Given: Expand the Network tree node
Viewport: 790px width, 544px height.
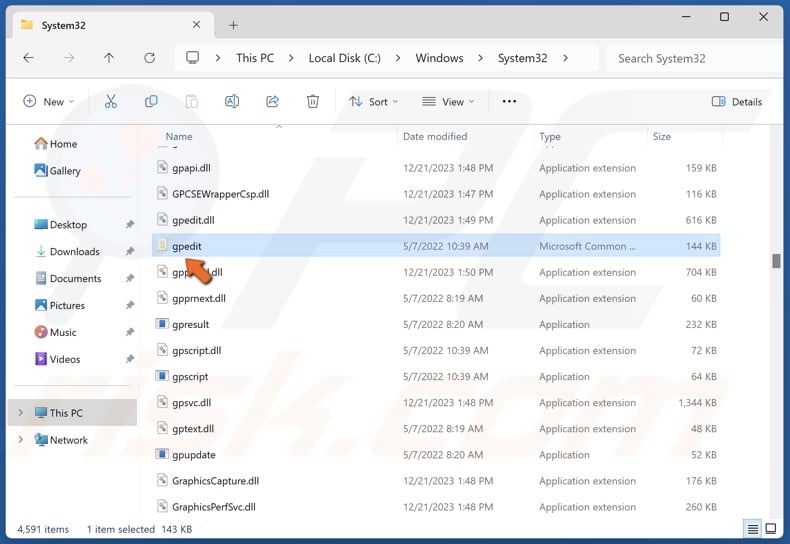Looking at the screenshot, I should pos(20,440).
